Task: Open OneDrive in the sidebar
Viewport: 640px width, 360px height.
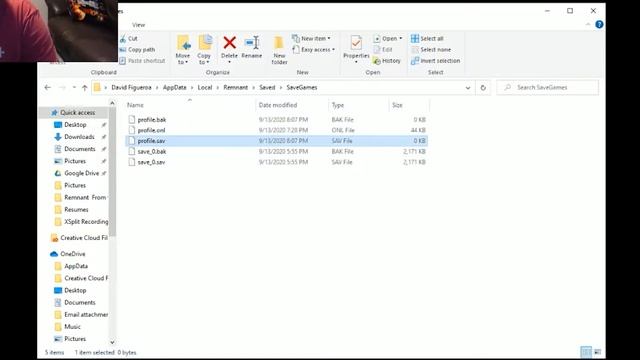Action: coord(68,254)
